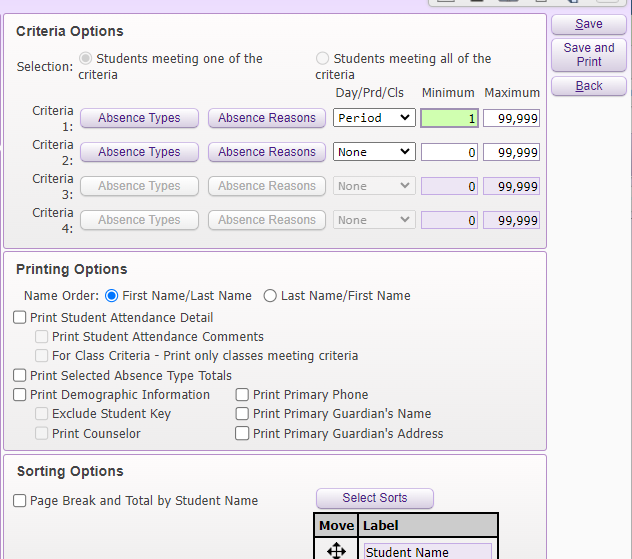The height and width of the screenshot is (559, 632).
Task: Open Absence Reasons for Criteria 1
Action: (x=267, y=118)
